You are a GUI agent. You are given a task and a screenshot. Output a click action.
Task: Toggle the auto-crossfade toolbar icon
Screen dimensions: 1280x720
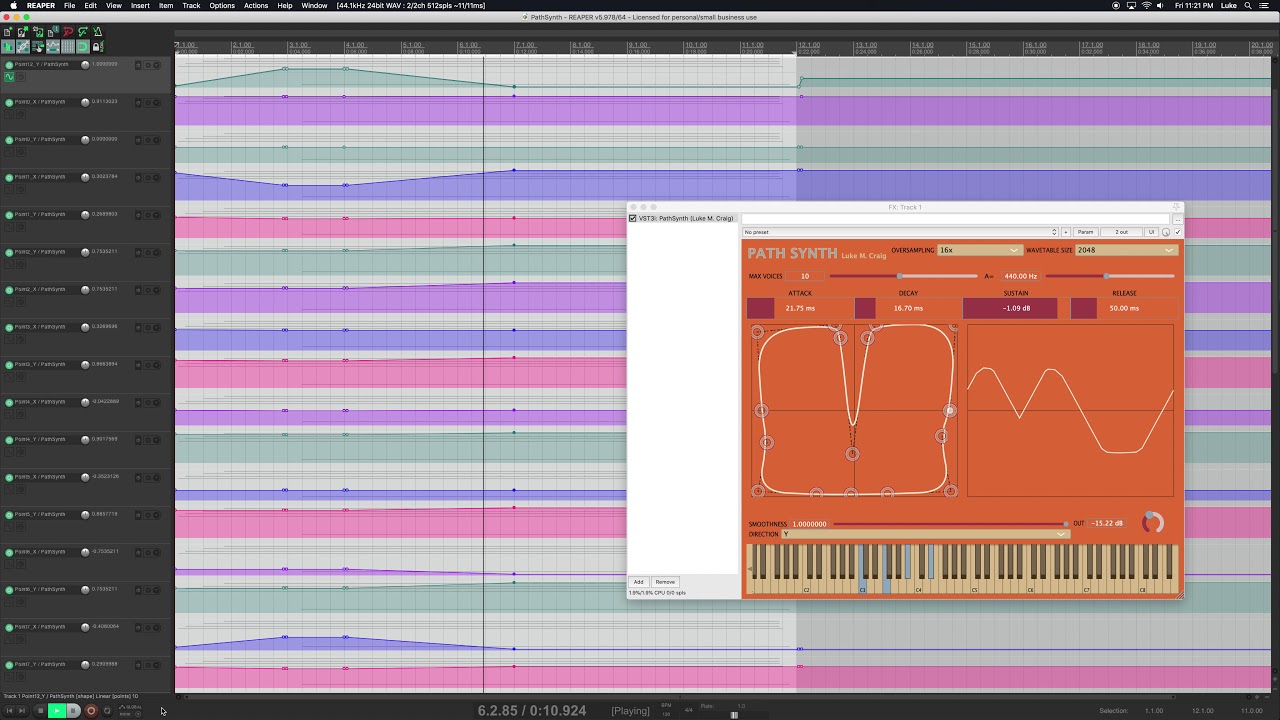click(x=8, y=46)
